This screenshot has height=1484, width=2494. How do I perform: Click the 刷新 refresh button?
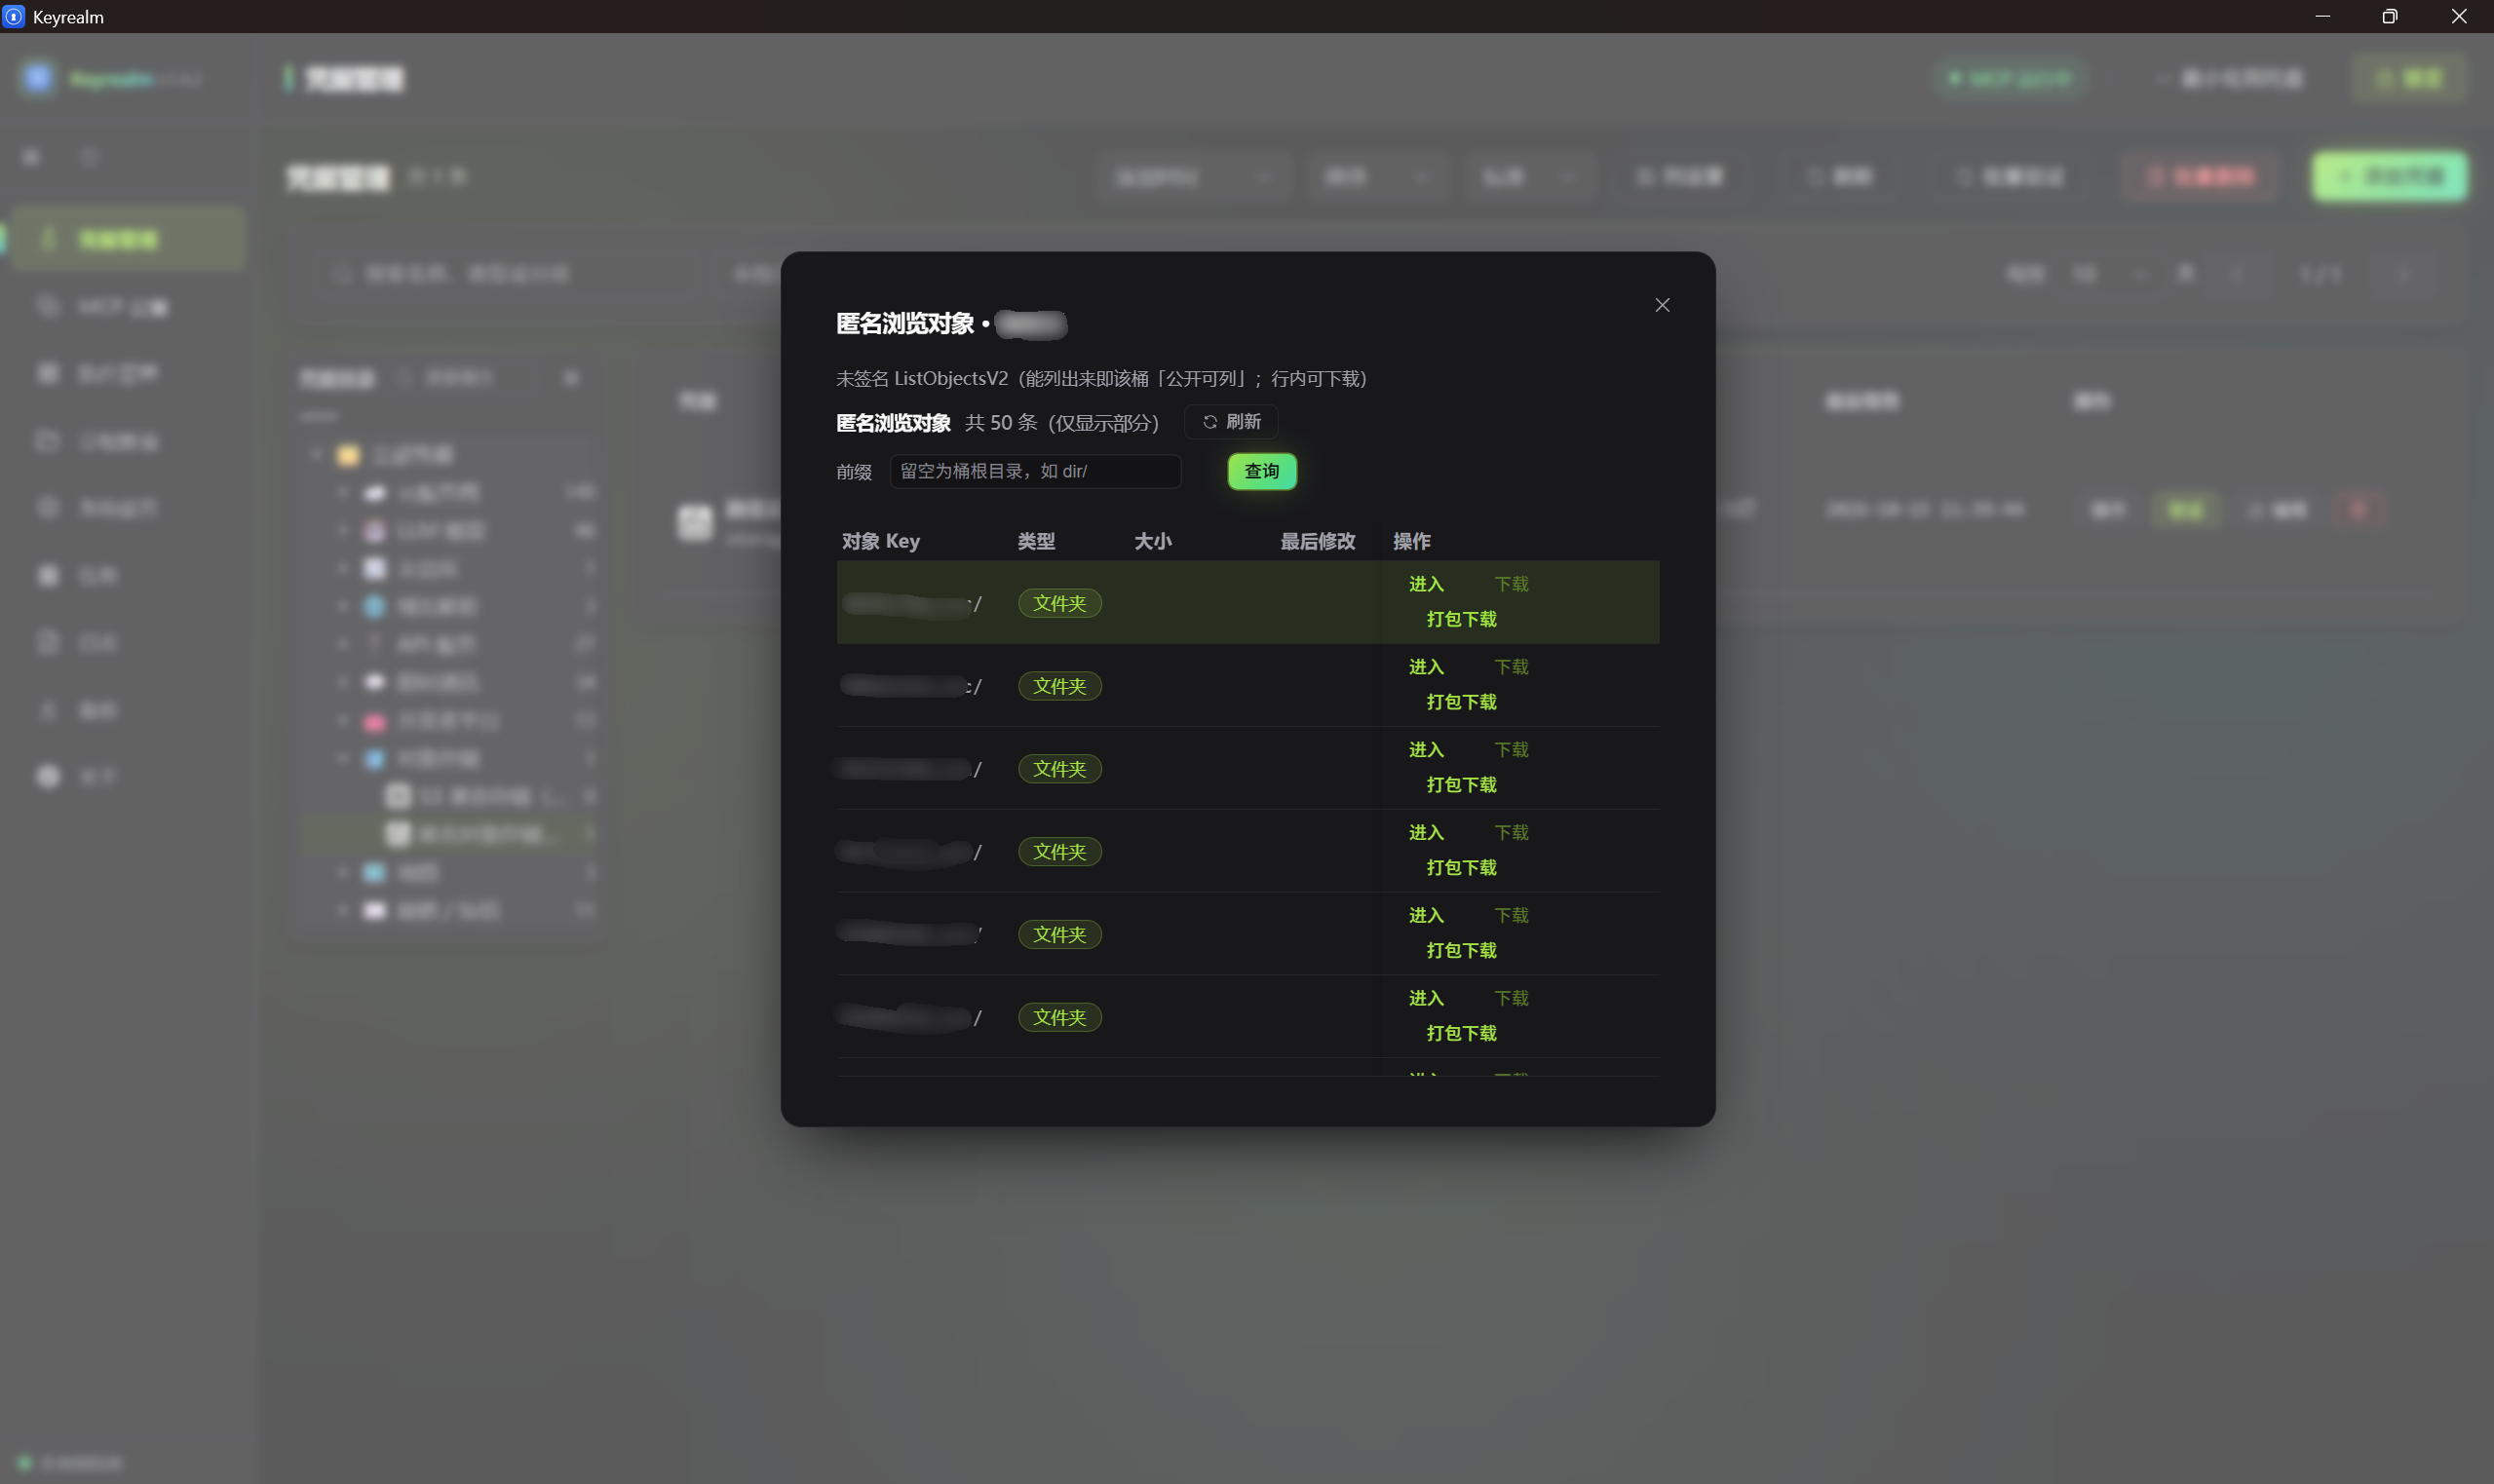(x=1231, y=422)
